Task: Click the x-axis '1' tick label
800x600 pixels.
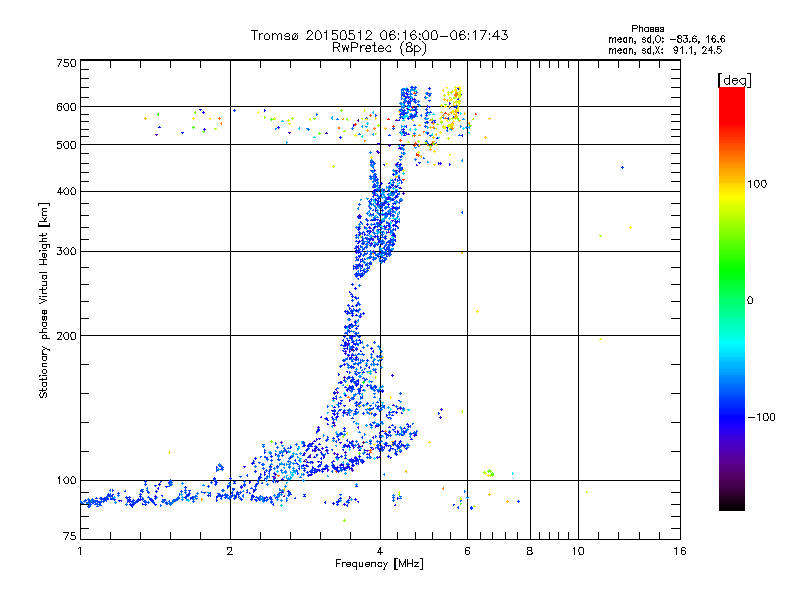Action: (80, 551)
